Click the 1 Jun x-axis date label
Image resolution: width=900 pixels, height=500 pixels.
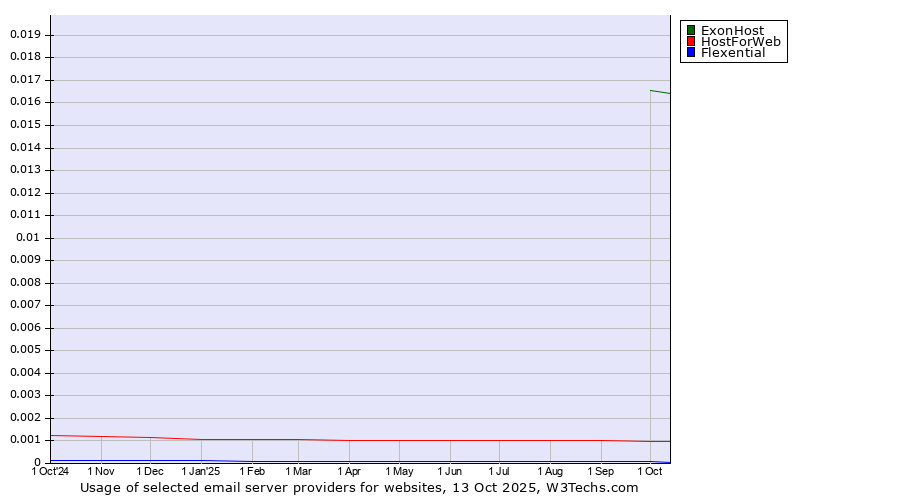[450, 471]
